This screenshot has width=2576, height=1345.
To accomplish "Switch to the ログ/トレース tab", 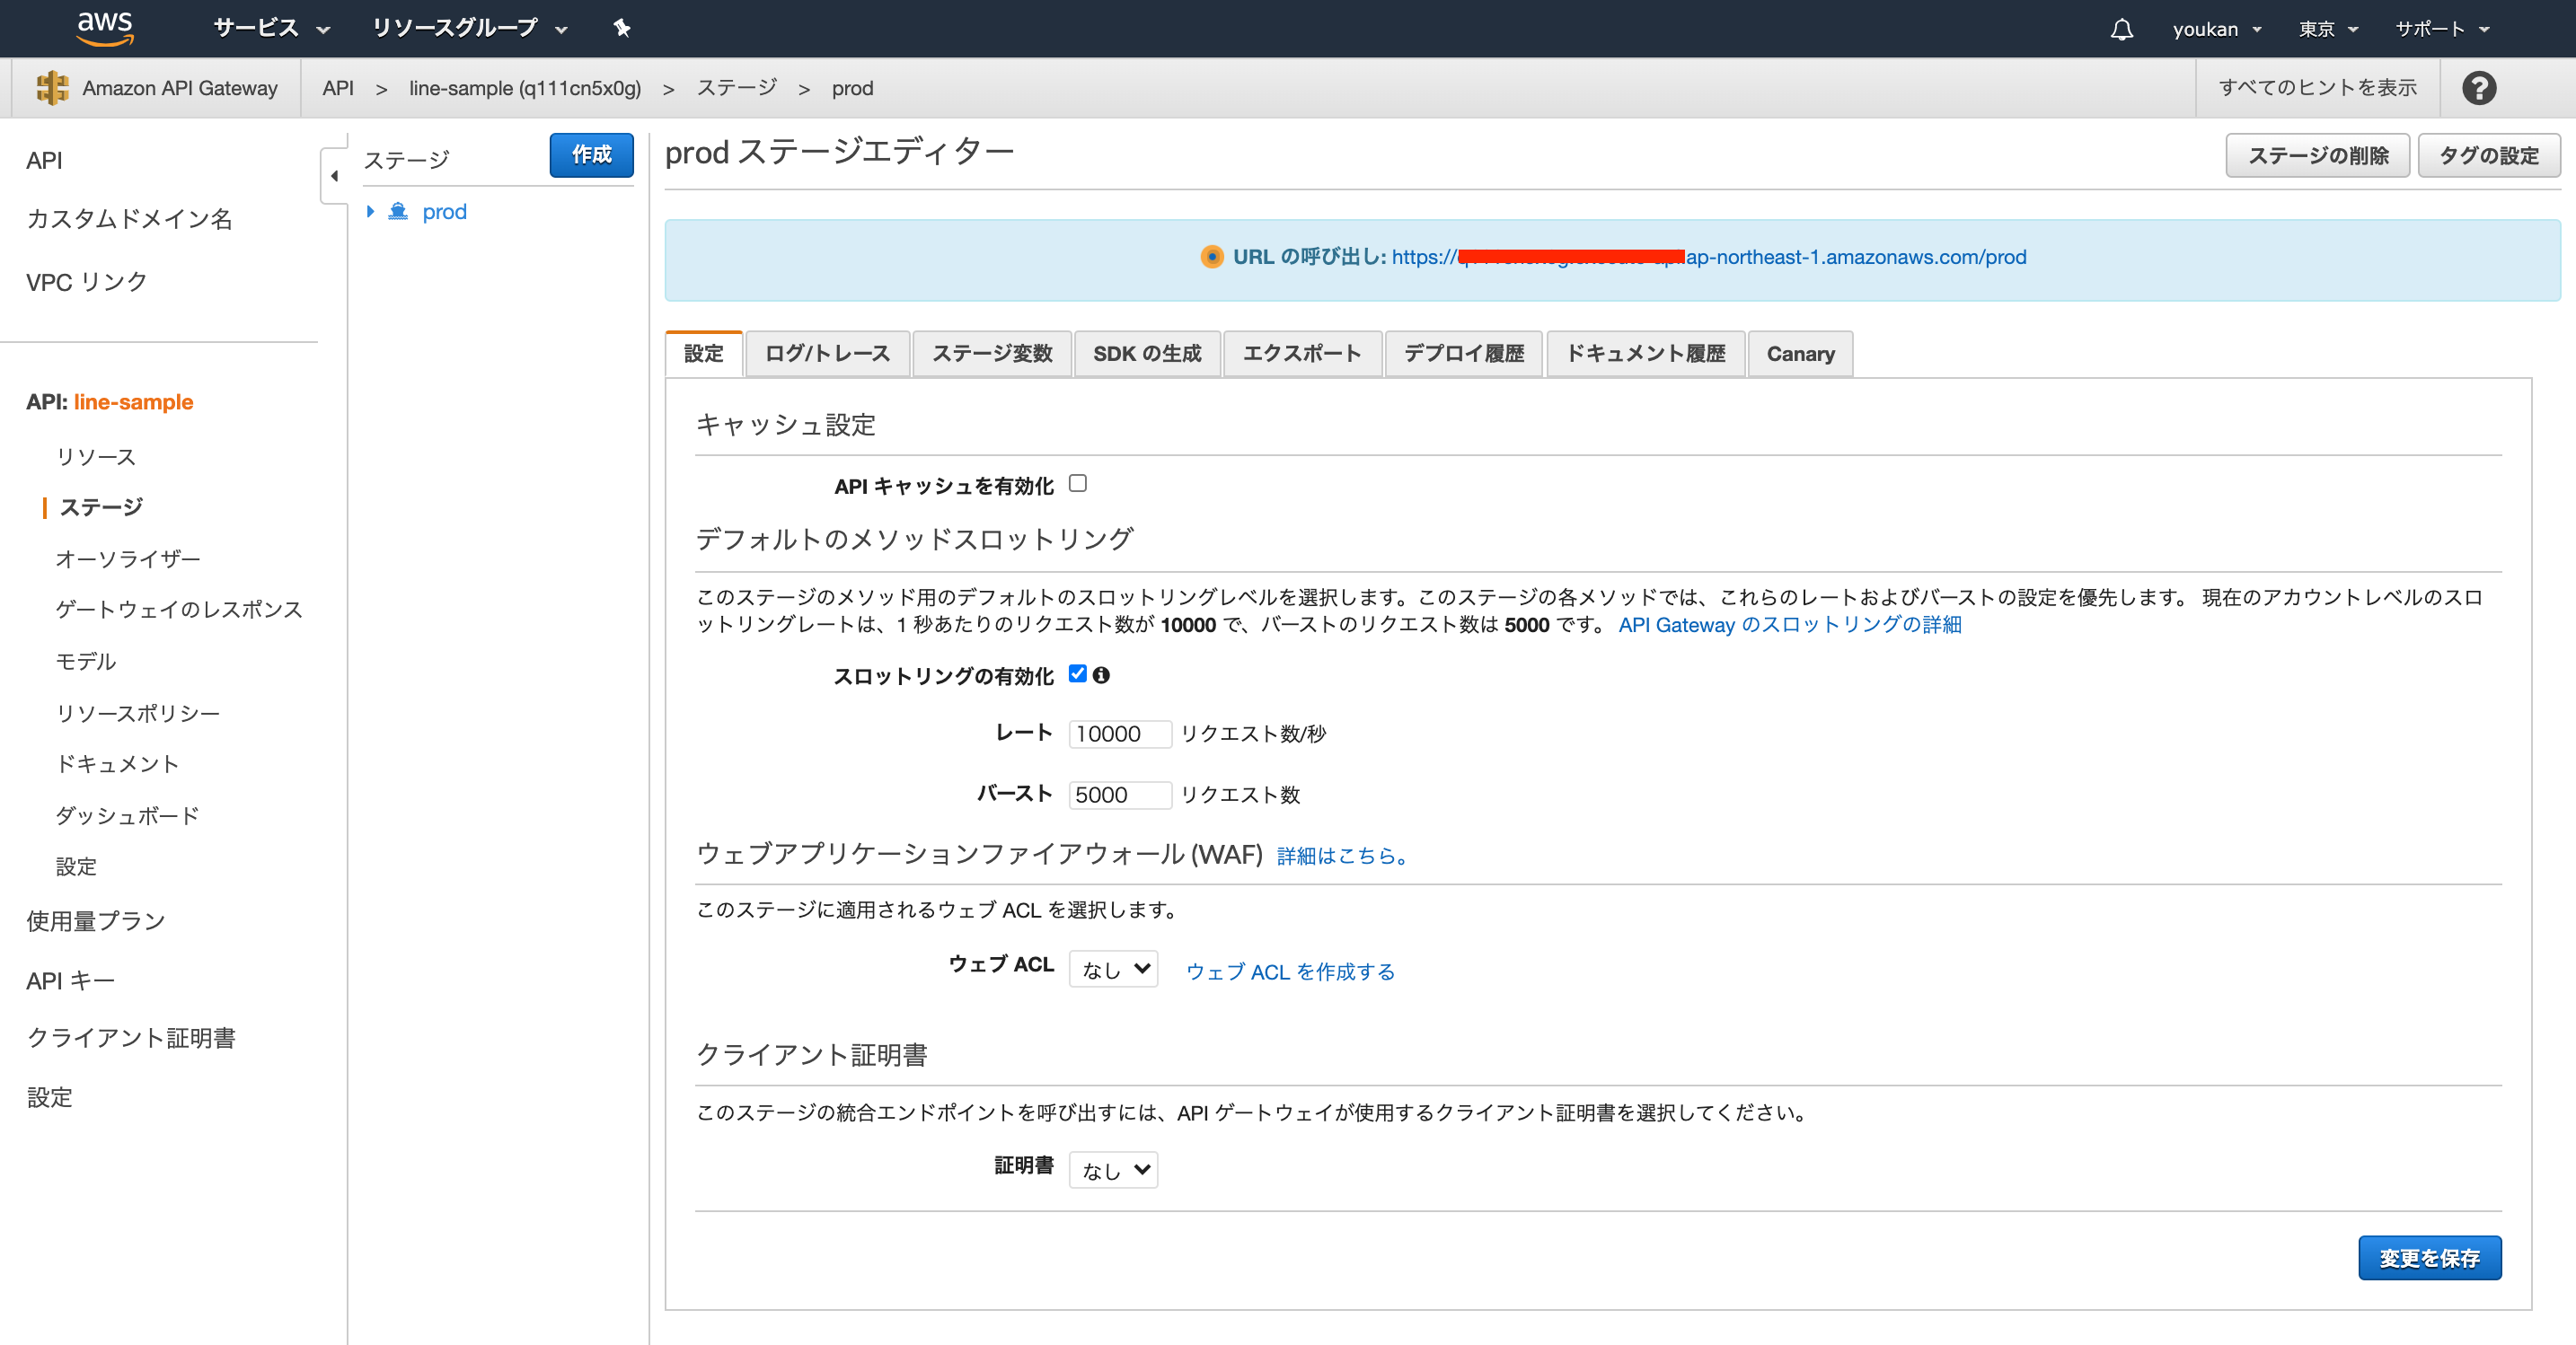I will coord(827,354).
